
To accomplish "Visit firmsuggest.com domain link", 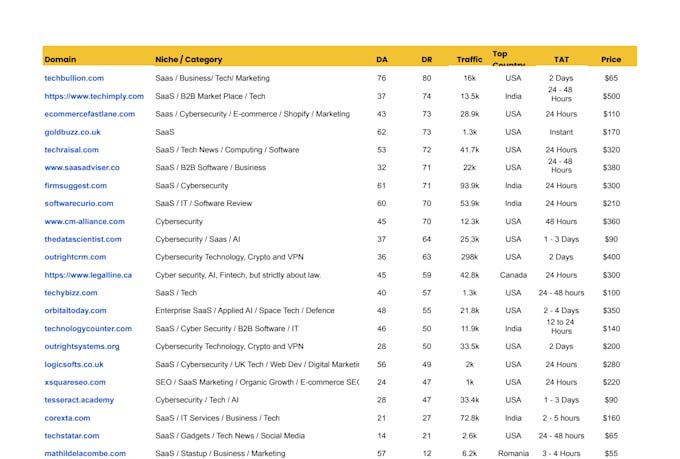I will [75, 186].
